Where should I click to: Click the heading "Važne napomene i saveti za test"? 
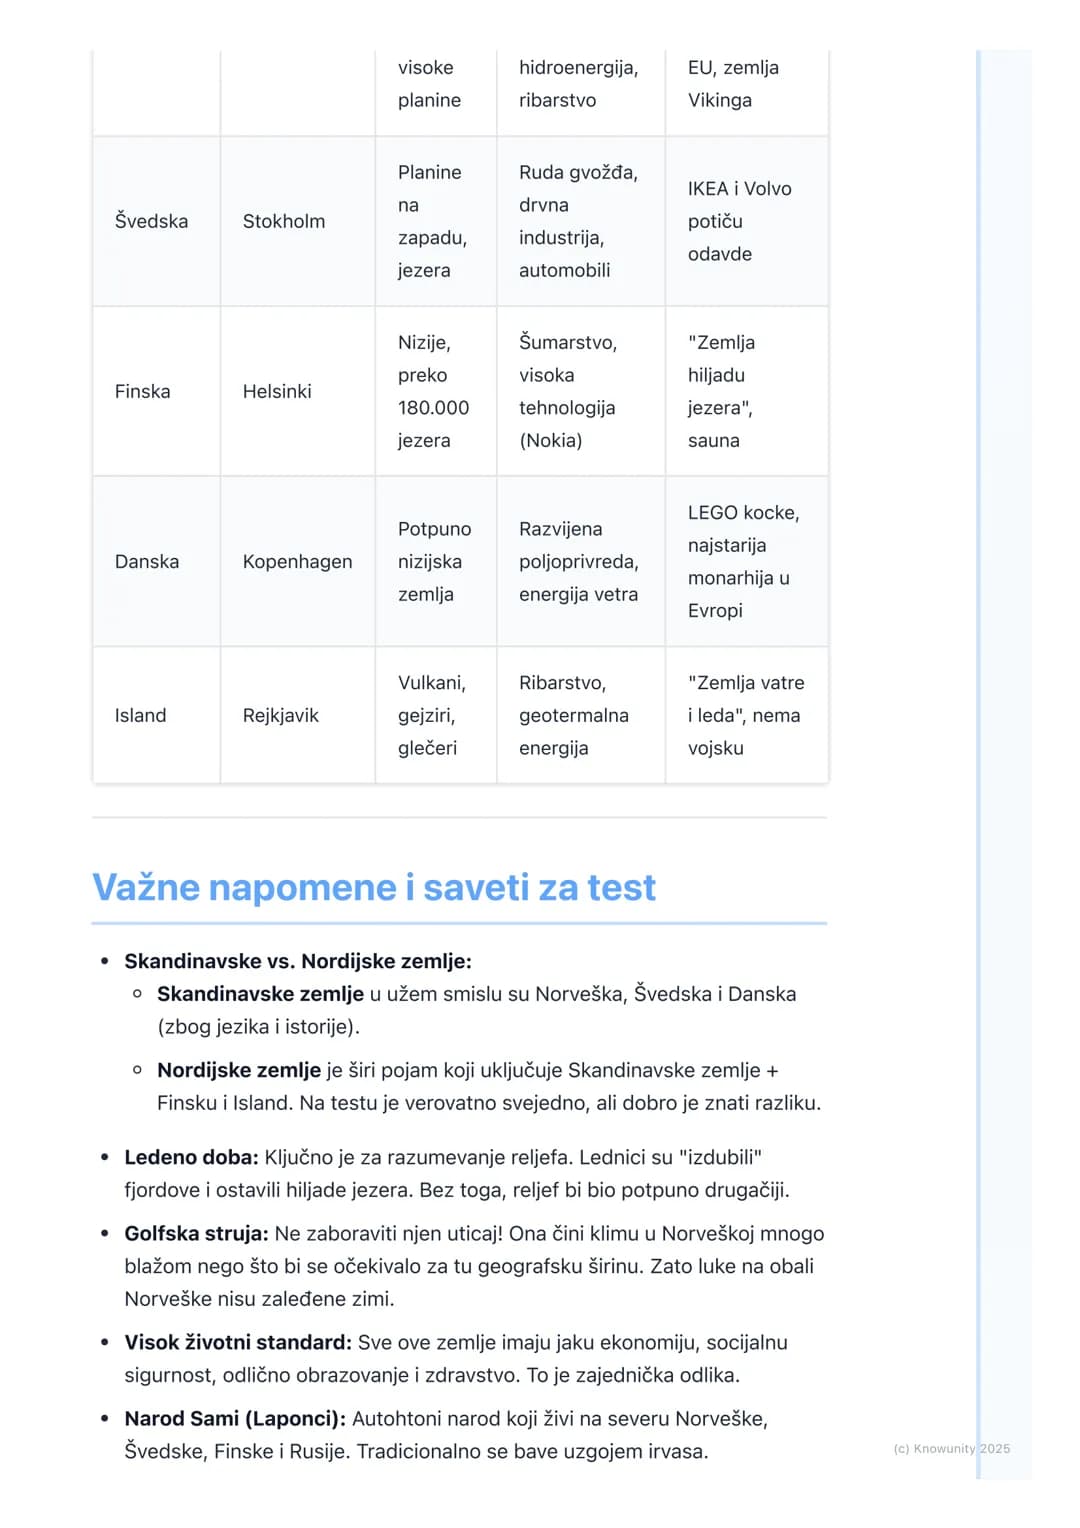point(374,887)
